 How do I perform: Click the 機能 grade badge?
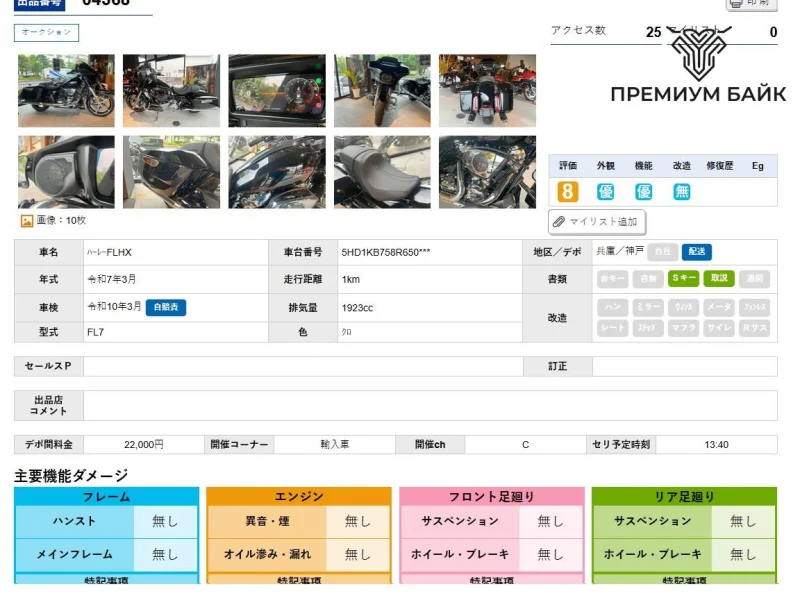coord(643,191)
